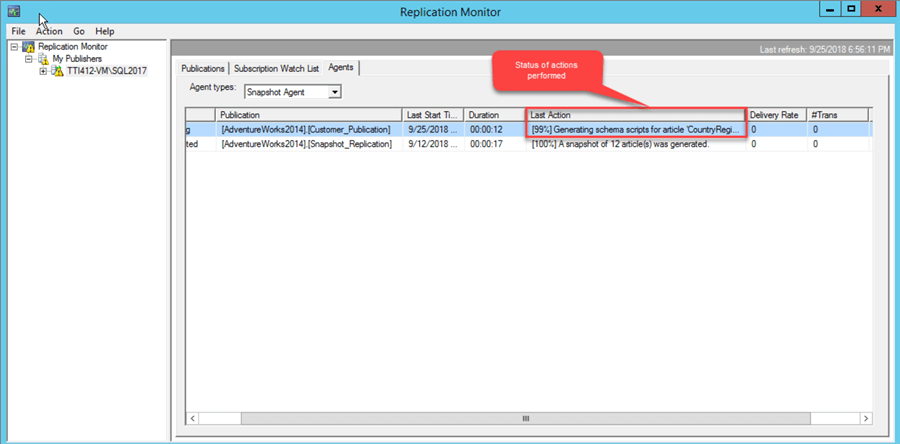The width and height of the screenshot is (900, 444).
Task: Click the horizontal scrollbar left arrow
Action: pos(193,418)
